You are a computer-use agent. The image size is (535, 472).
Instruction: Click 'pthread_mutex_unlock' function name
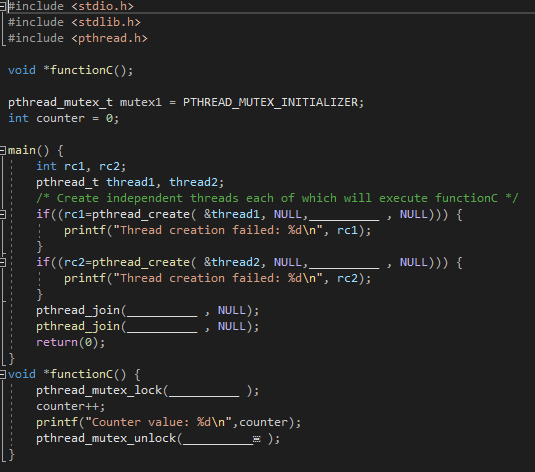tap(106, 439)
